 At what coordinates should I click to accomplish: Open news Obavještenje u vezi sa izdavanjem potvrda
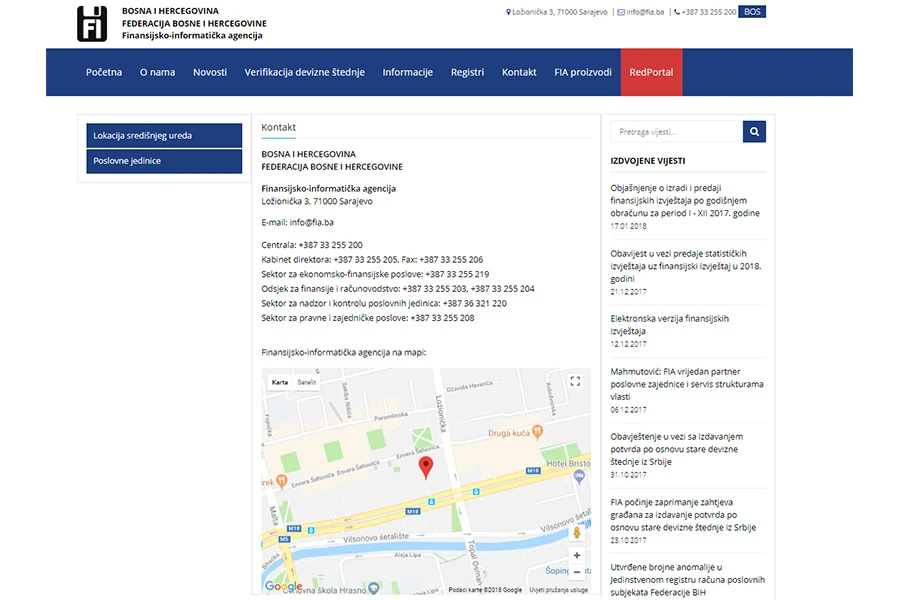(x=677, y=449)
